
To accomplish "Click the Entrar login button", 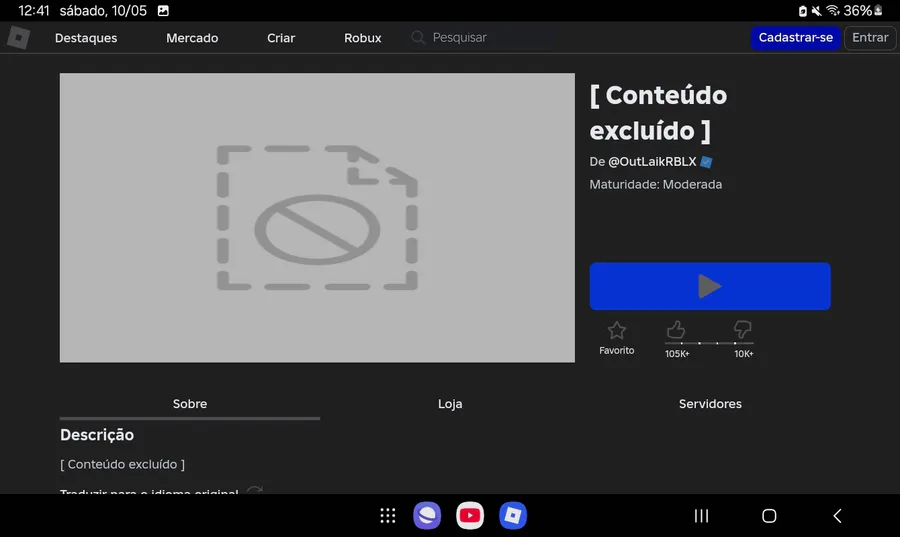I will click(x=870, y=37).
